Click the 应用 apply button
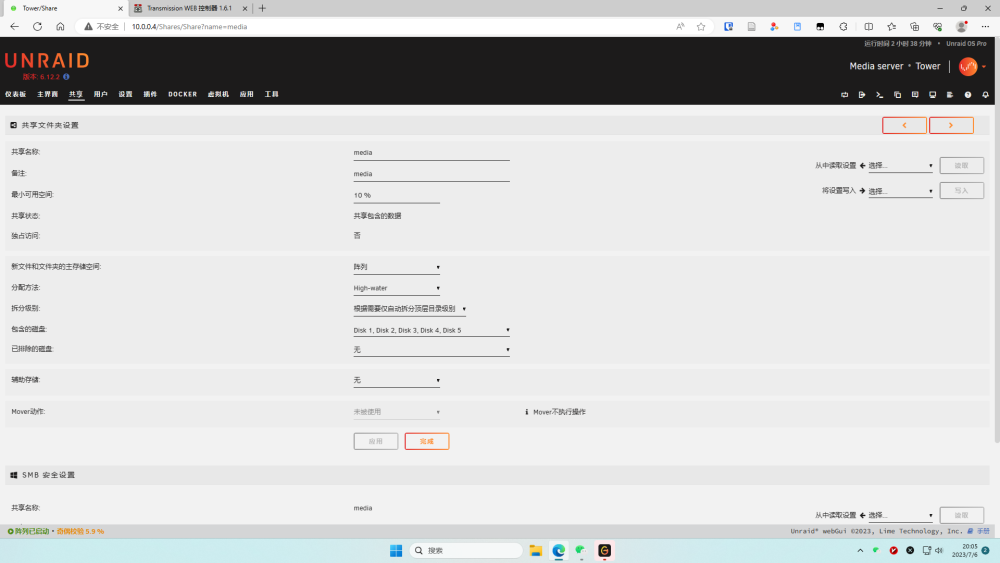 [376, 441]
